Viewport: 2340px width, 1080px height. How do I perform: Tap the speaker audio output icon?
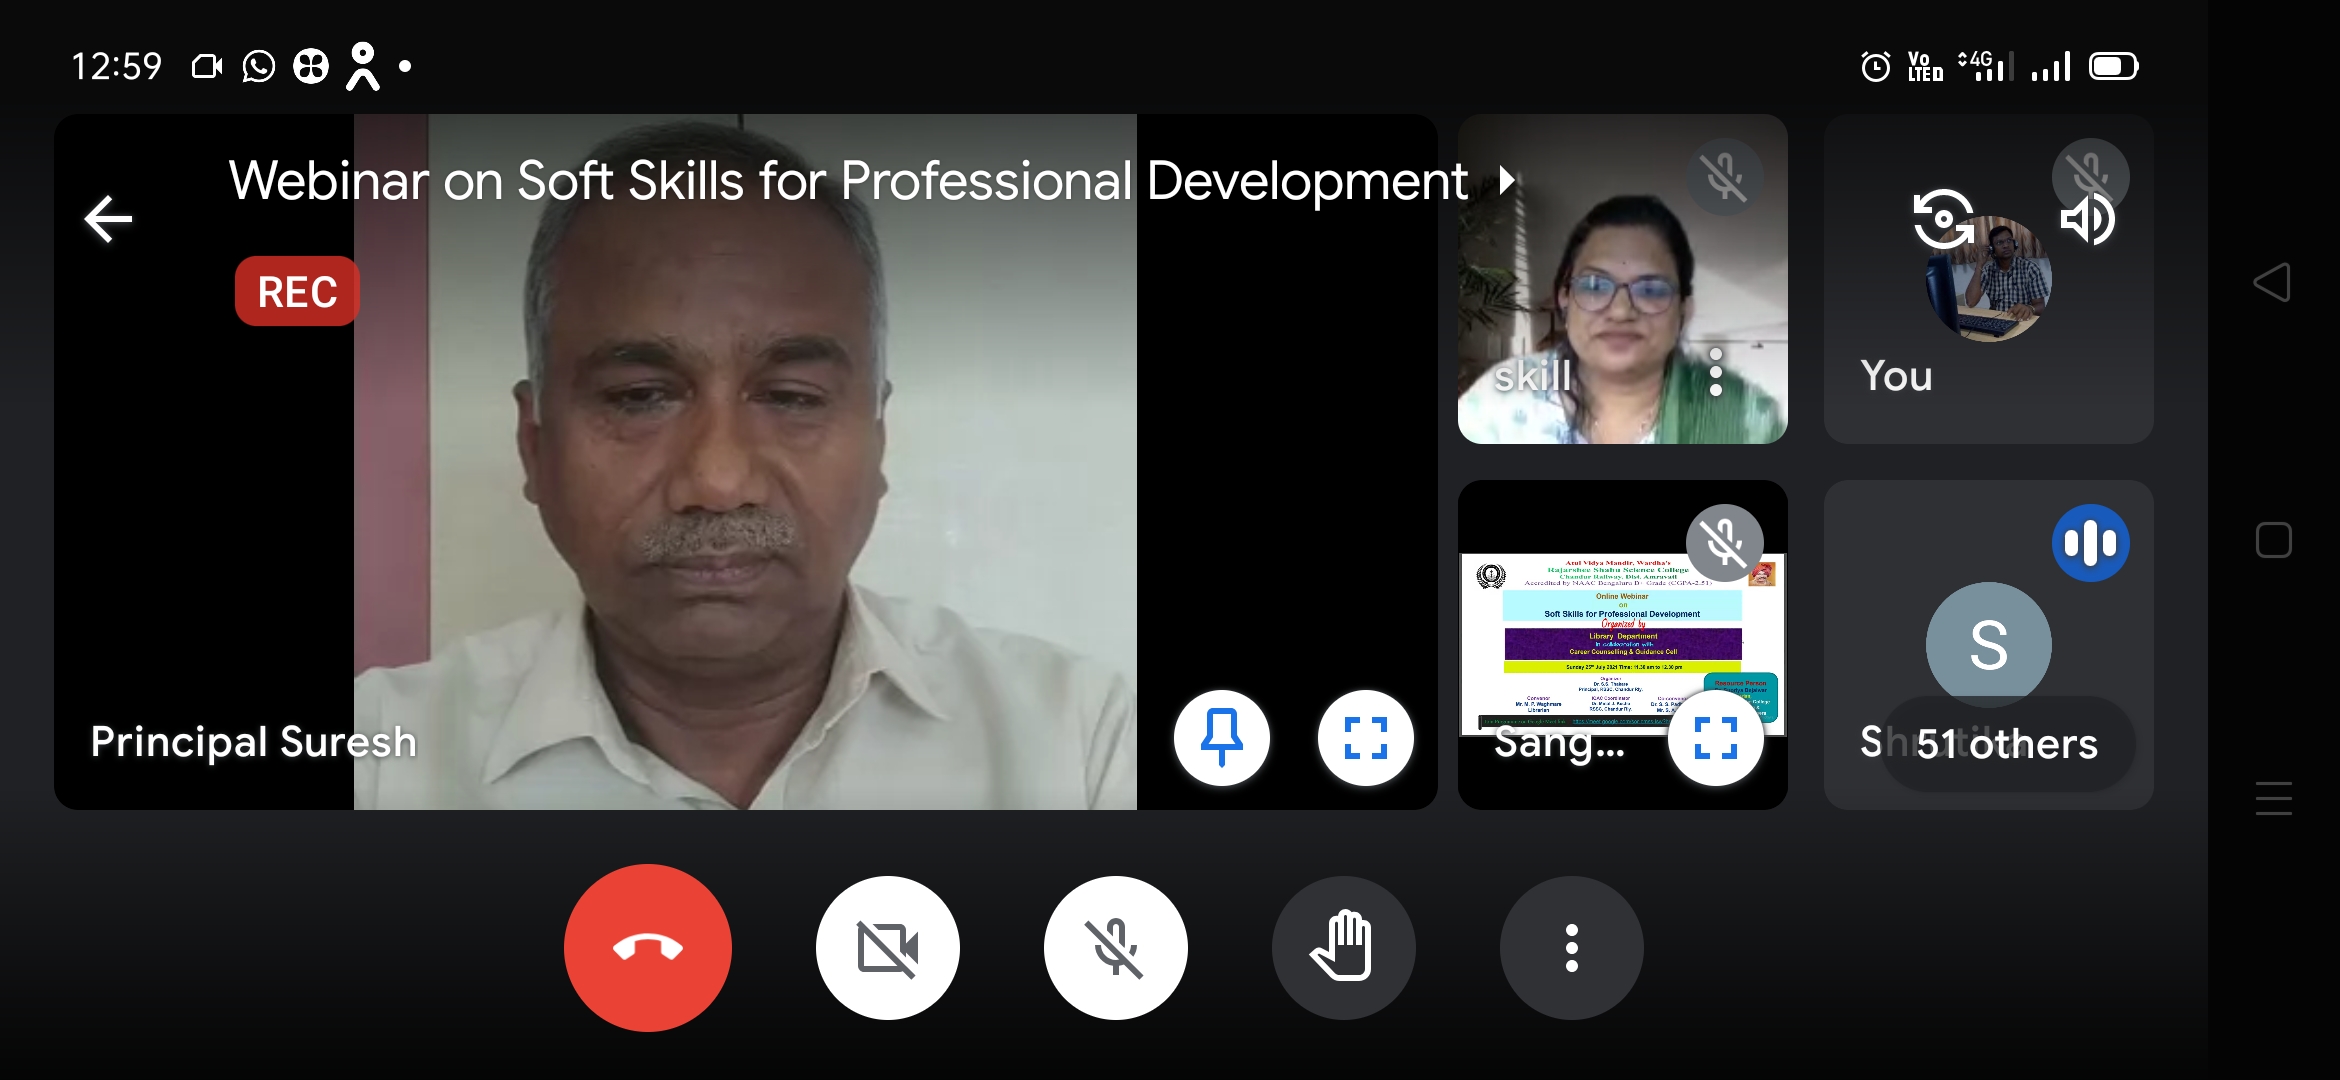pos(2088,218)
